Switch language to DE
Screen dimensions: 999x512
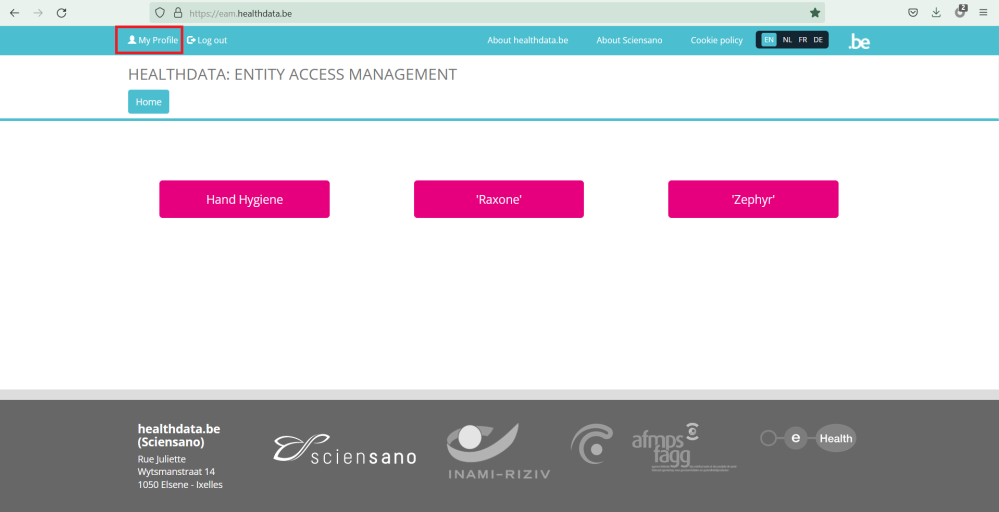coord(818,40)
